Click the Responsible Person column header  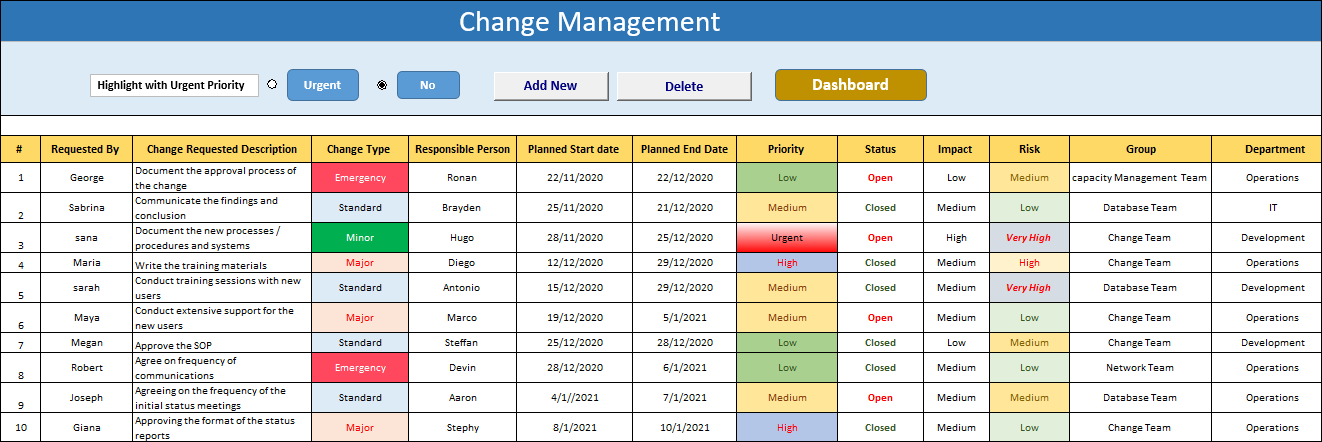pos(462,149)
